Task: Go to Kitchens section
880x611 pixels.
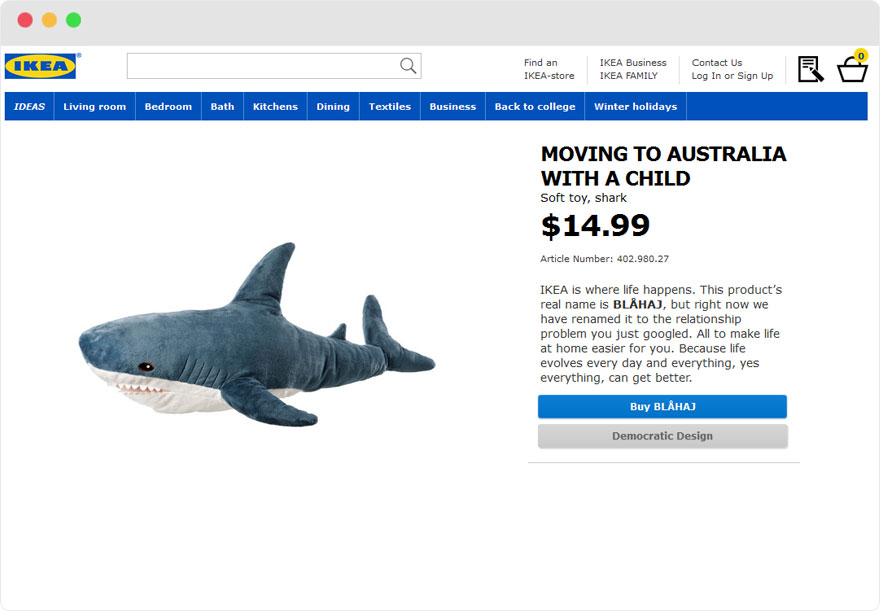Action: [x=275, y=106]
